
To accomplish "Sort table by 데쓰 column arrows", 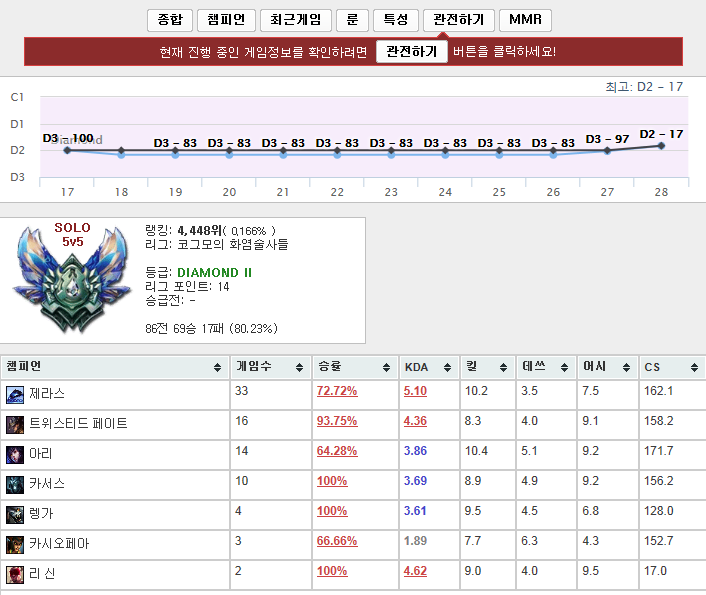I will coord(564,368).
